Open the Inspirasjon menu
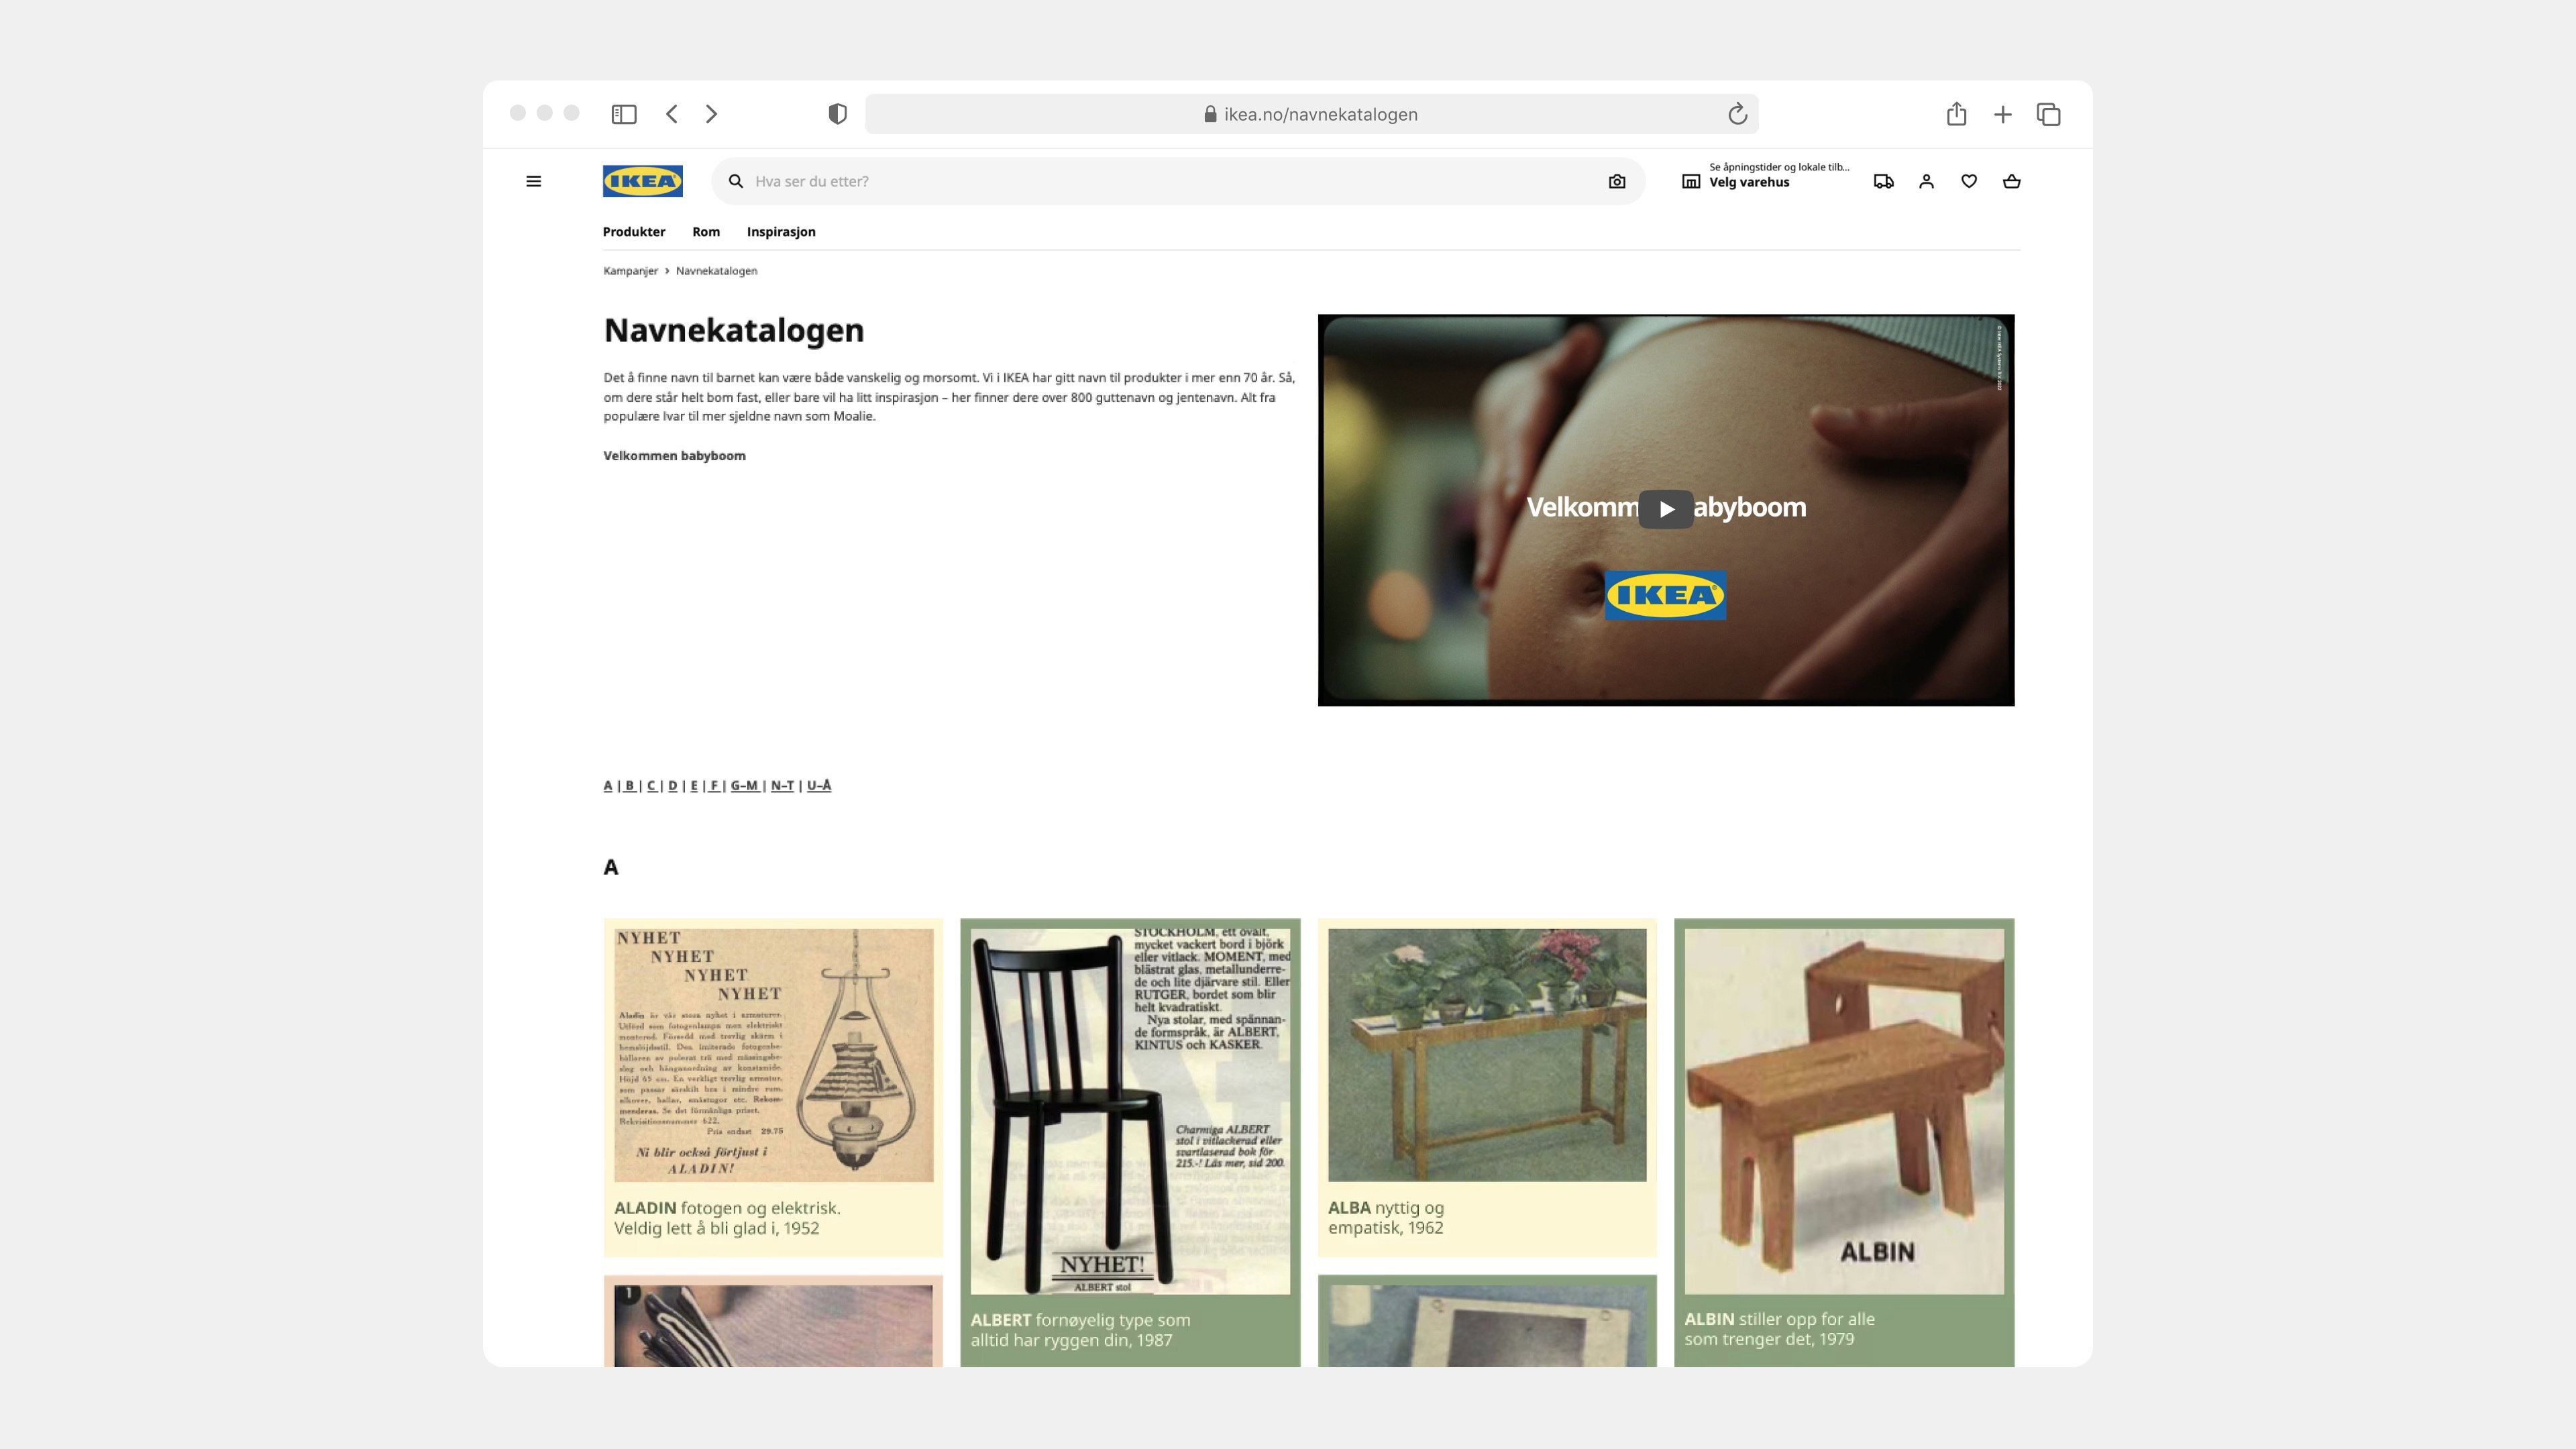Image resolution: width=2576 pixels, height=1449 pixels. (781, 232)
